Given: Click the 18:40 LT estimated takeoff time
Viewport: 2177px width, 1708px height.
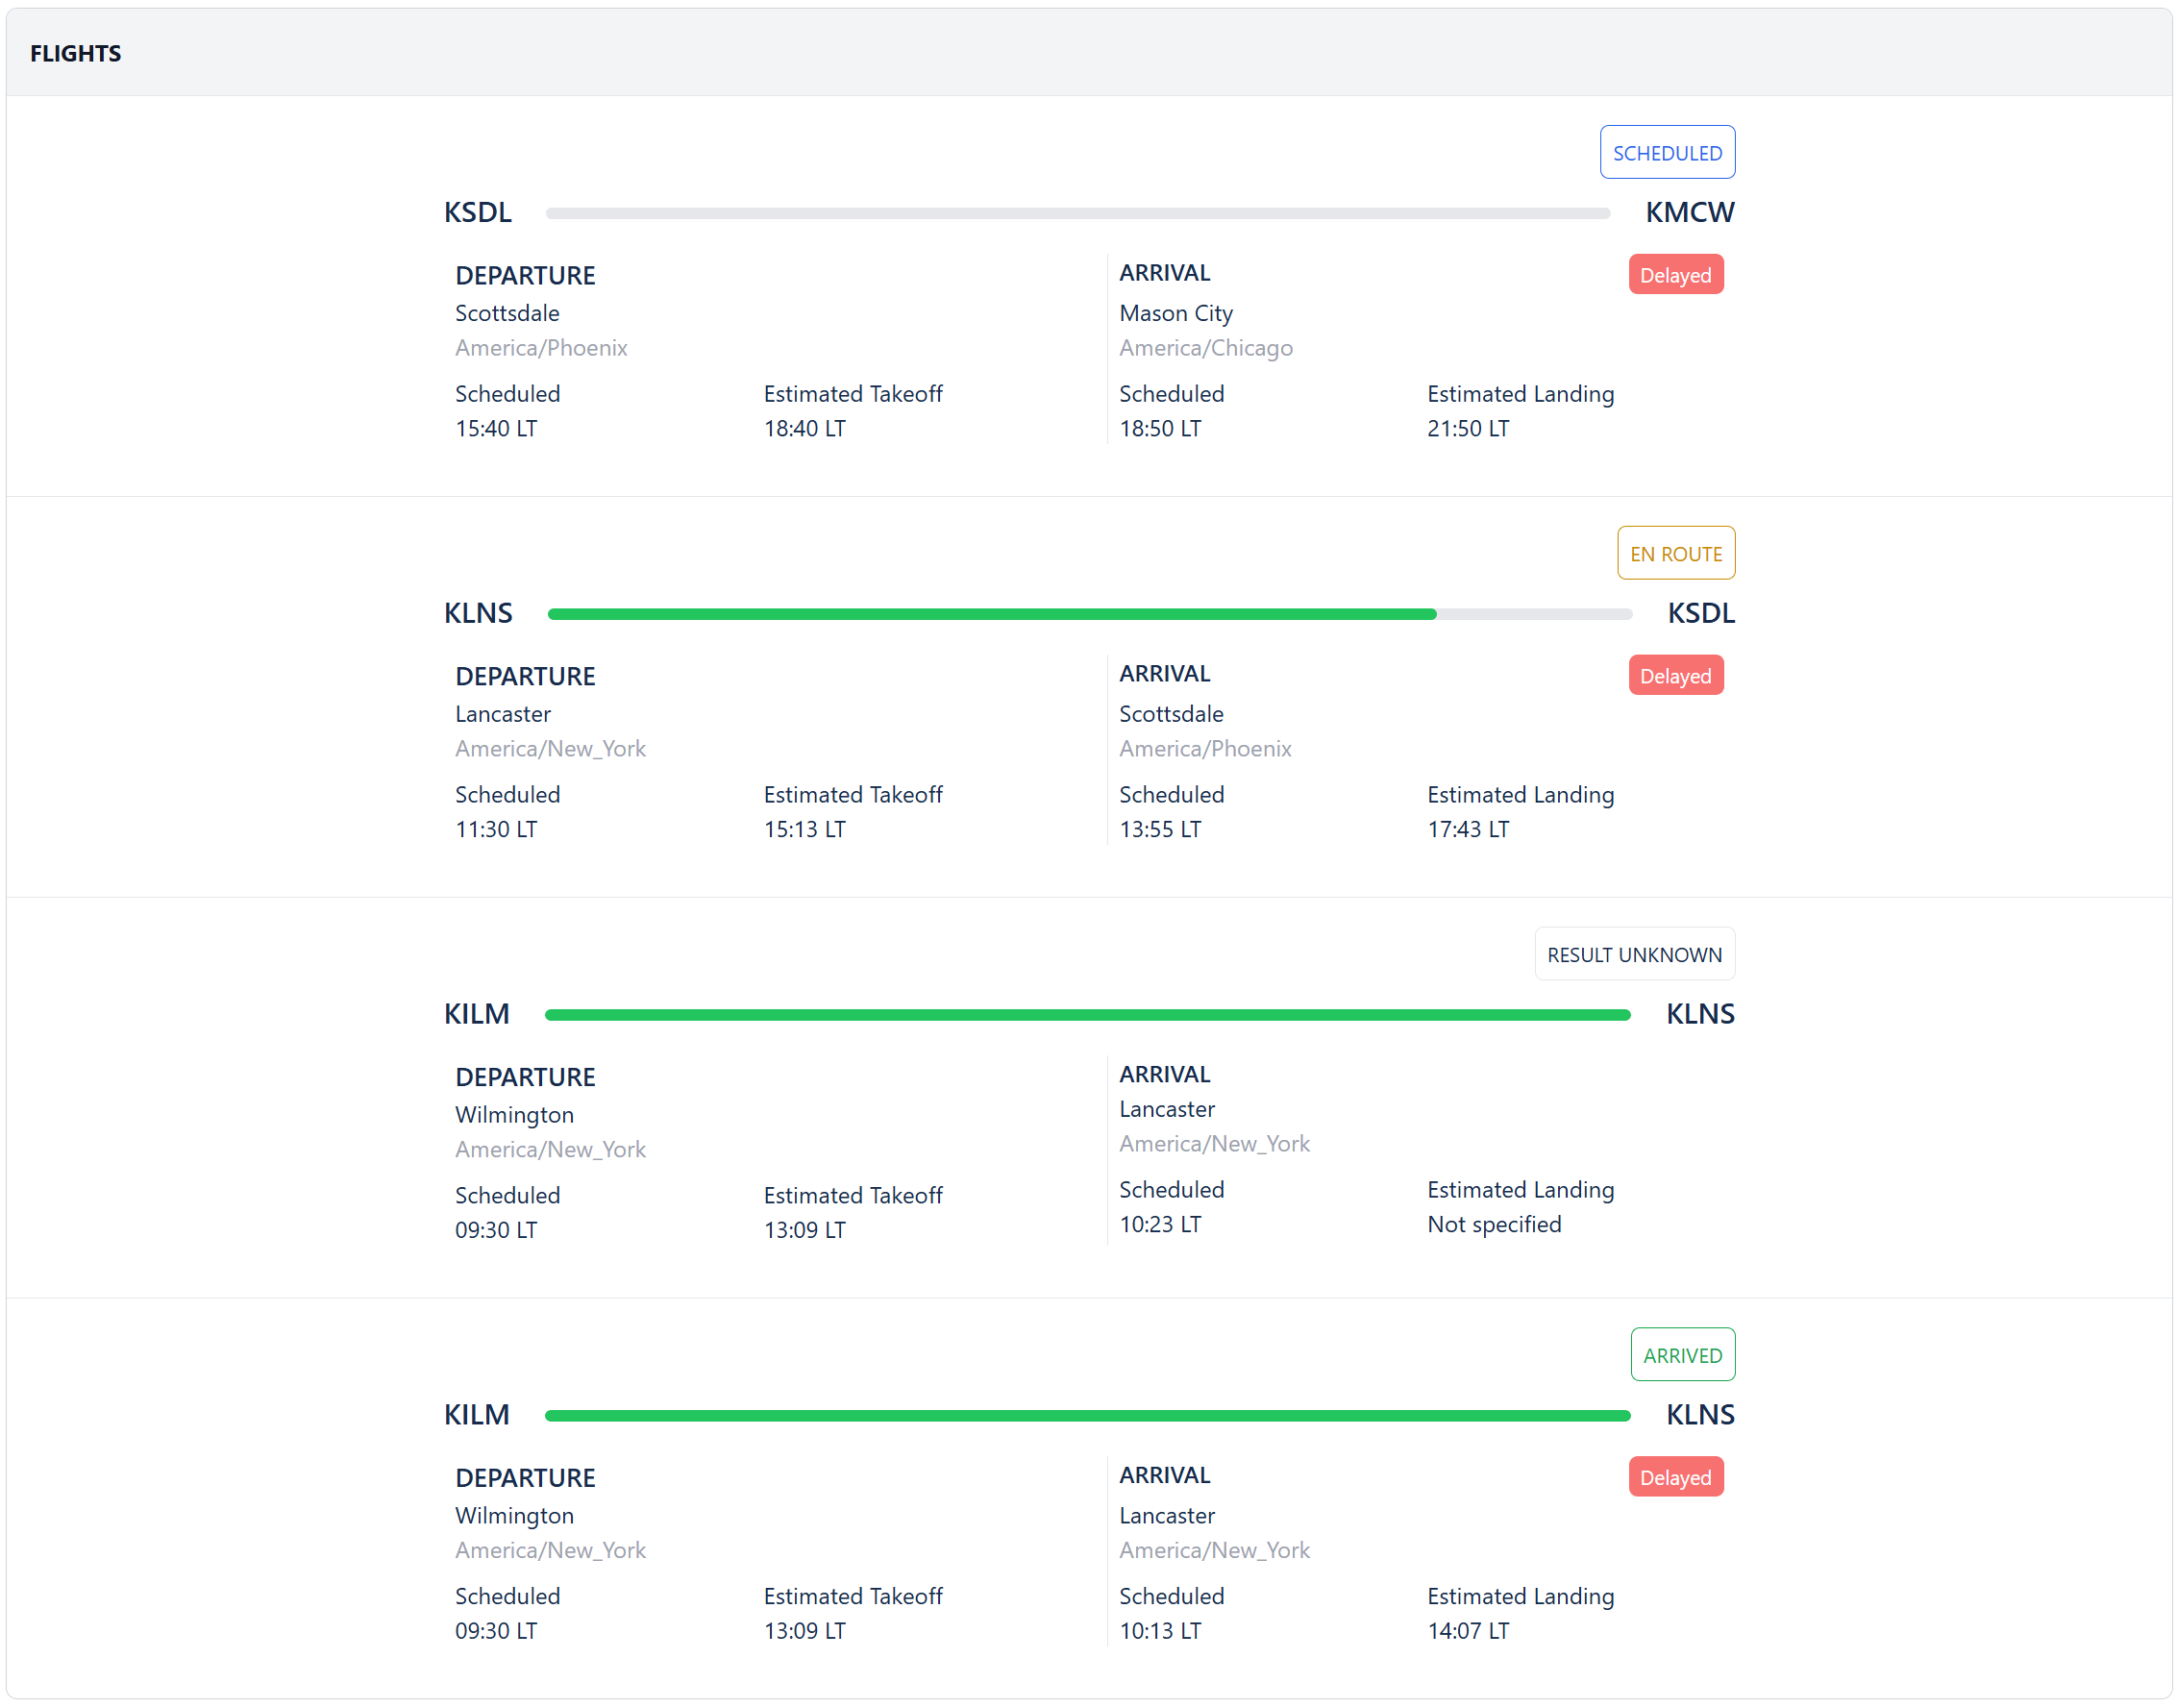Looking at the screenshot, I should [x=804, y=428].
